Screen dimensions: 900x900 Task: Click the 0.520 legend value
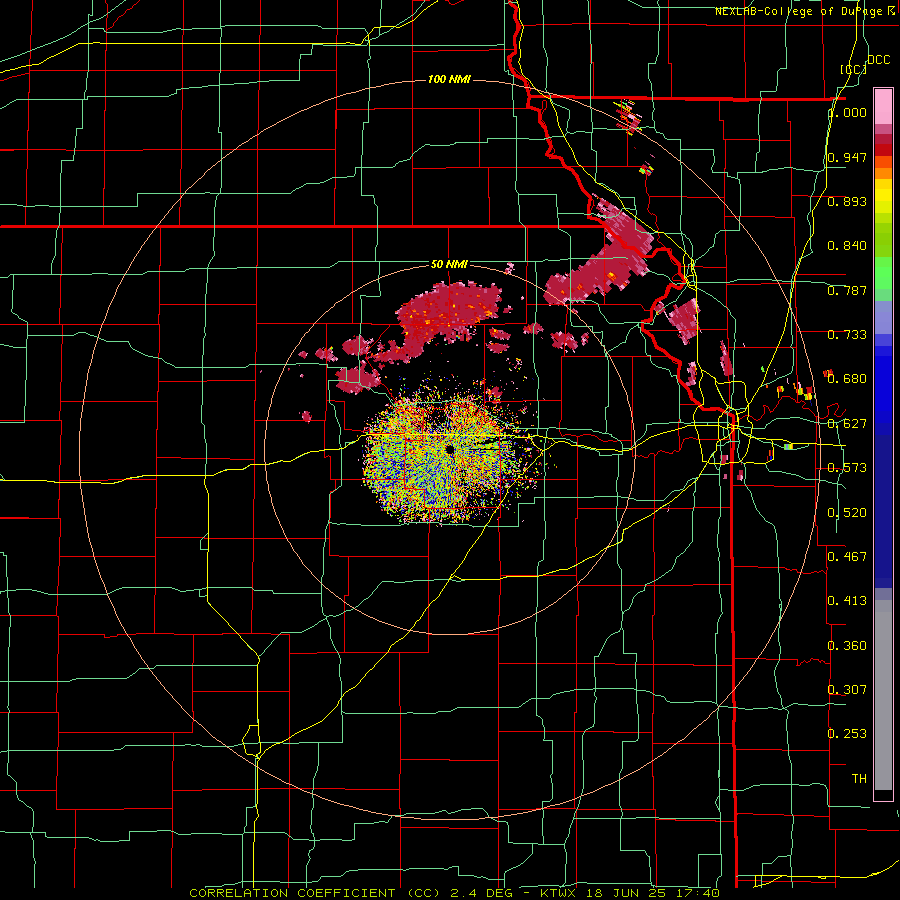click(x=847, y=513)
